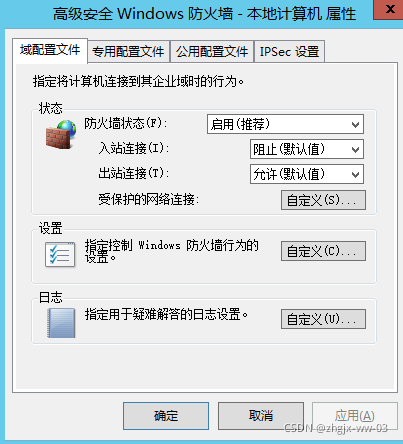Click the firewall brick wall icon
The height and width of the screenshot is (444, 403).
(x=61, y=134)
